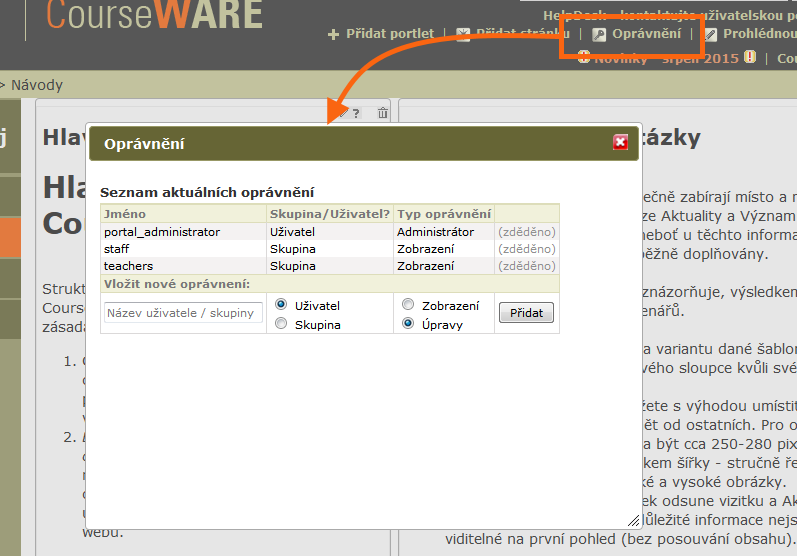Click the Jméno column header
The height and width of the screenshot is (556, 797).
125,214
